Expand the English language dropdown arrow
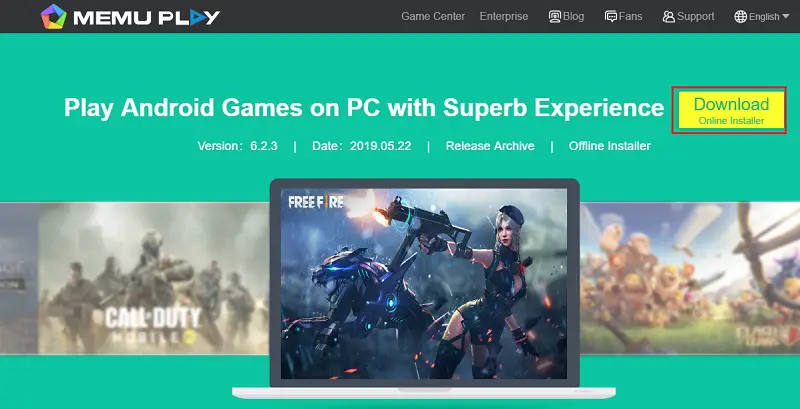 coord(785,17)
